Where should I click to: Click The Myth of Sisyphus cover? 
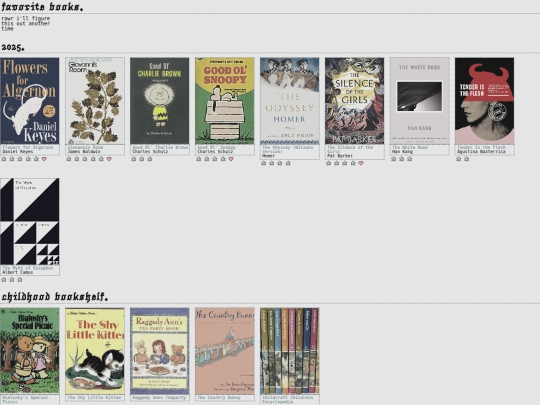click(30, 221)
